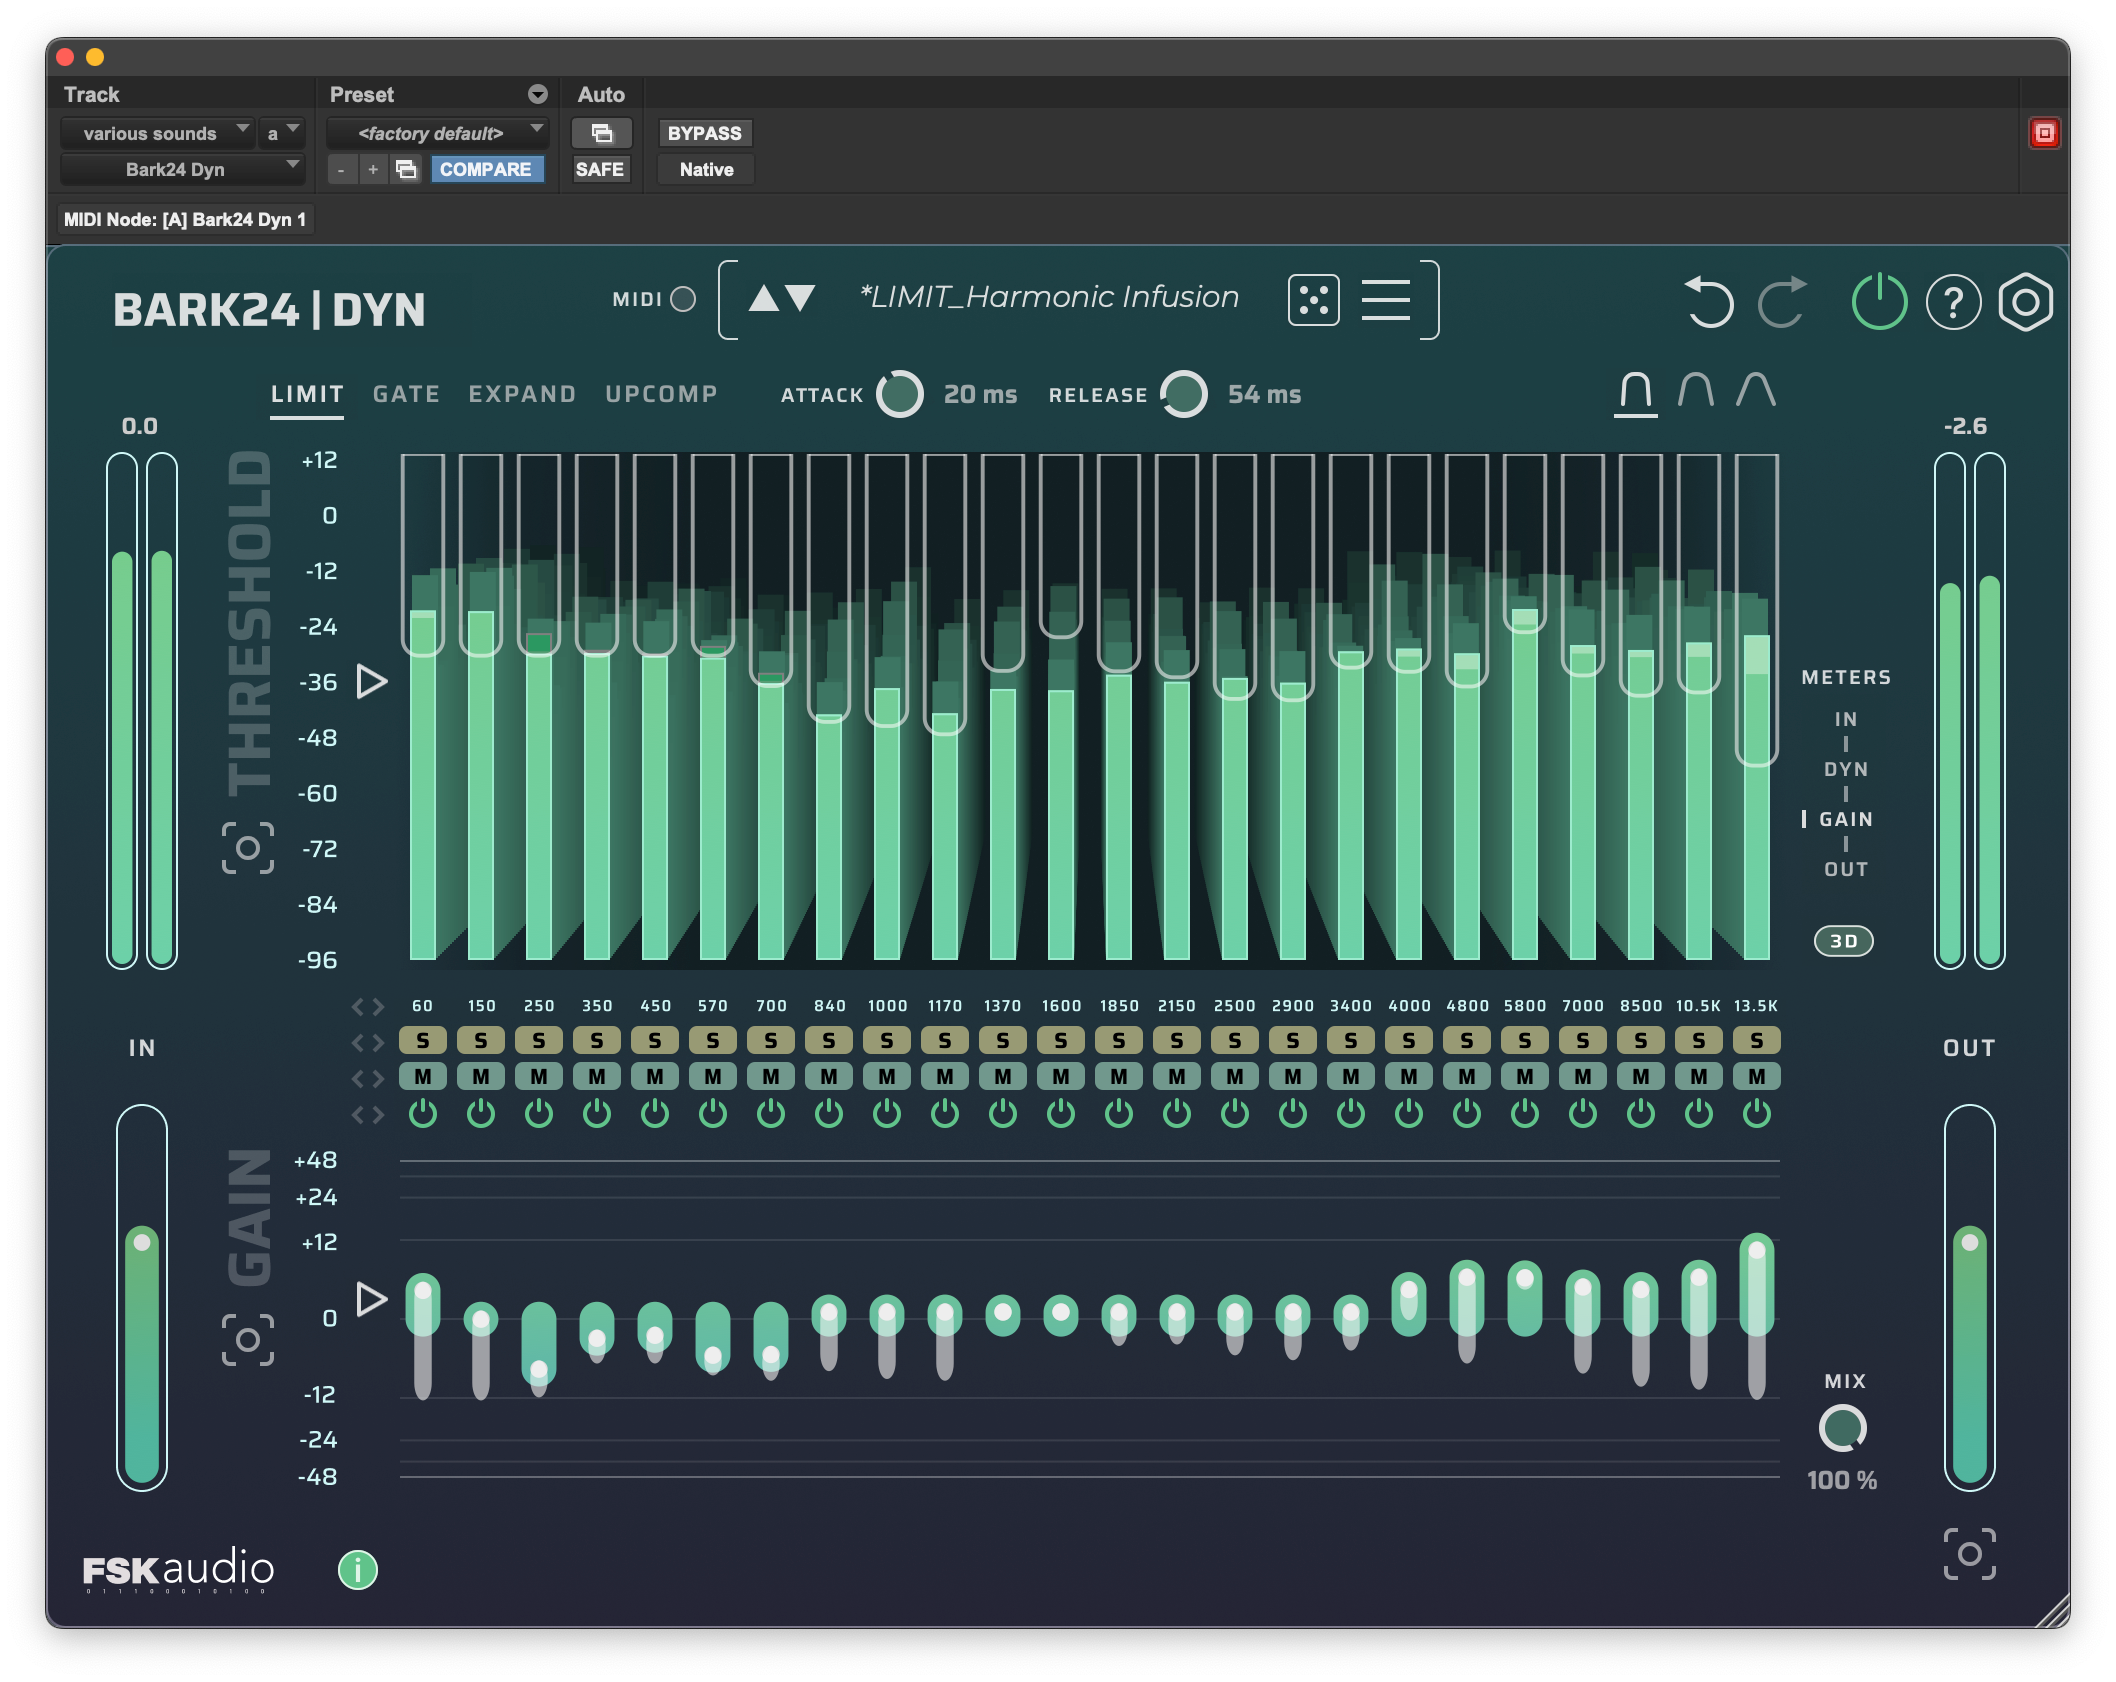Click the arrows beside the mute row
Viewport: 2116px width, 1682px height.
[367, 1078]
